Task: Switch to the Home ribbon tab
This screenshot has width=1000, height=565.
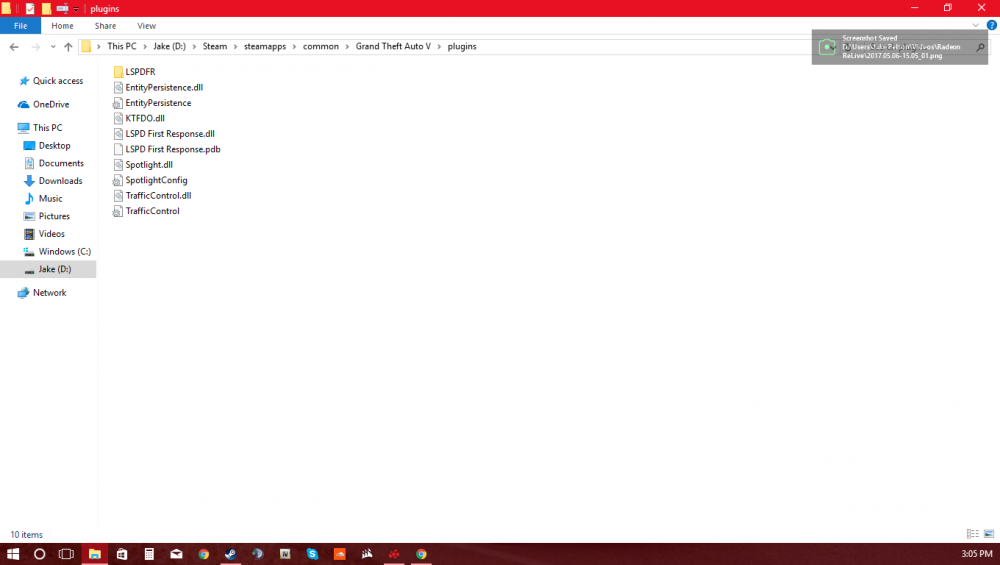Action: coord(62,26)
